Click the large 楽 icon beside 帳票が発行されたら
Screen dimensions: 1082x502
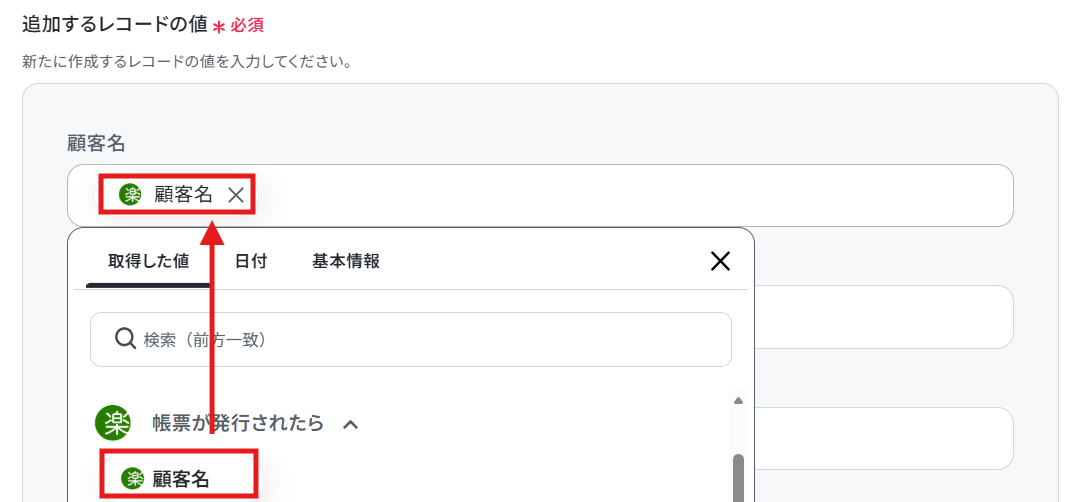(x=113, y=423)
